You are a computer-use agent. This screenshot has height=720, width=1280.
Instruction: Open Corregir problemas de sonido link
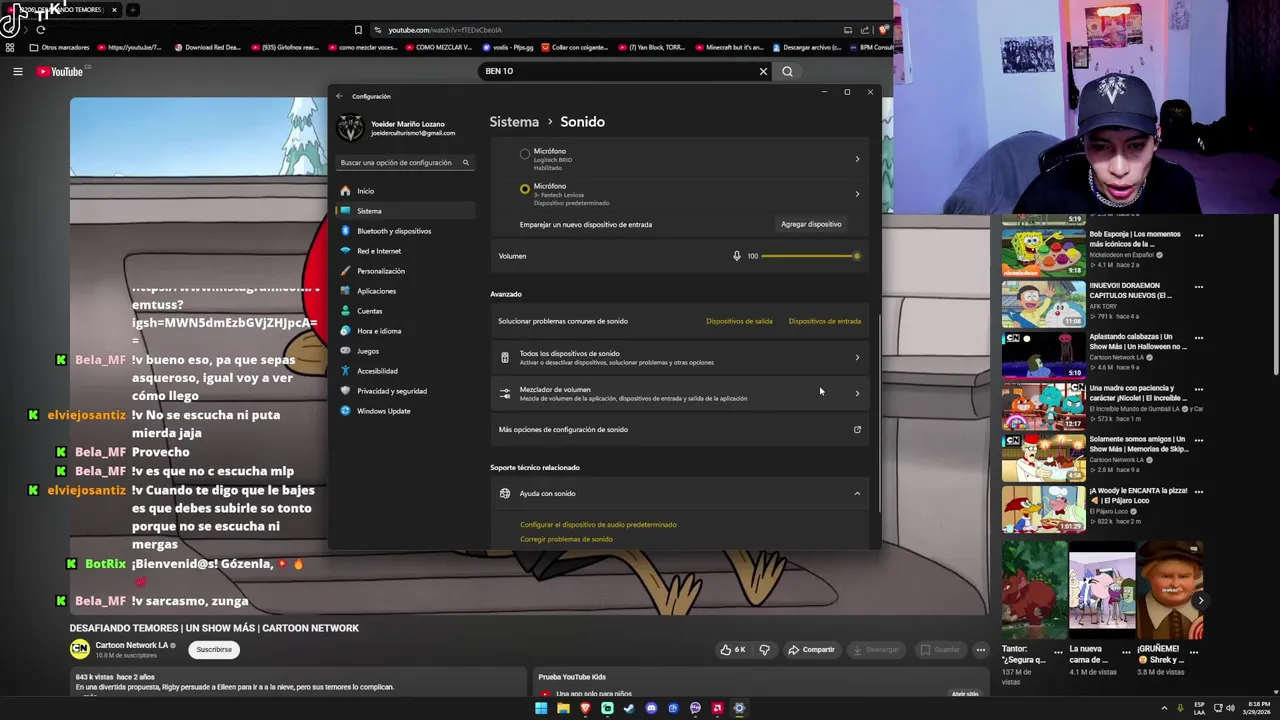click(x=566, y=539)
